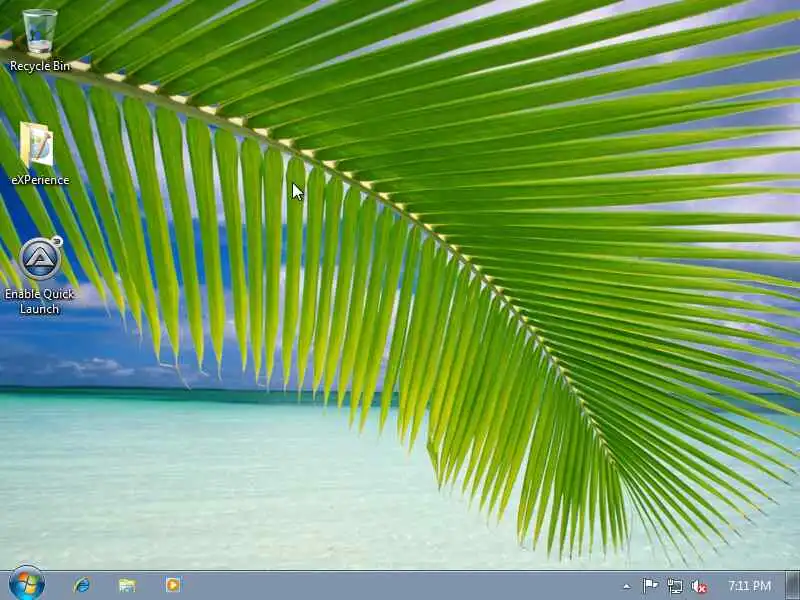Launch Internet Explorer from the taskbar
Viewport: 800px width, 600px height.
[x=82, y=585]
